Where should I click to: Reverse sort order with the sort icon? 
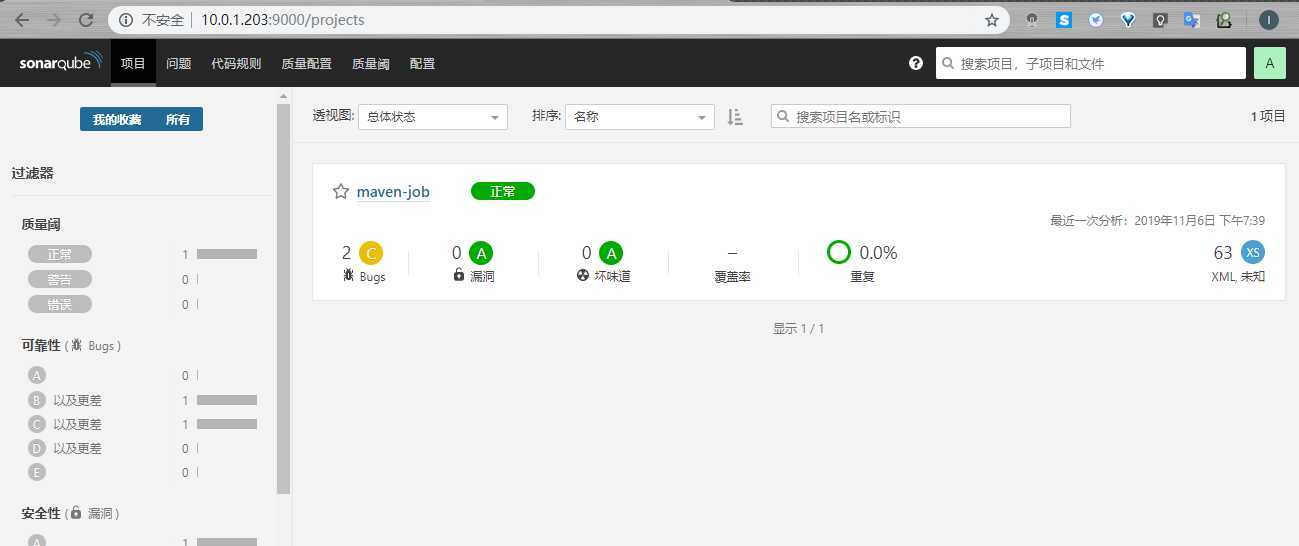(x=736, y=117)
